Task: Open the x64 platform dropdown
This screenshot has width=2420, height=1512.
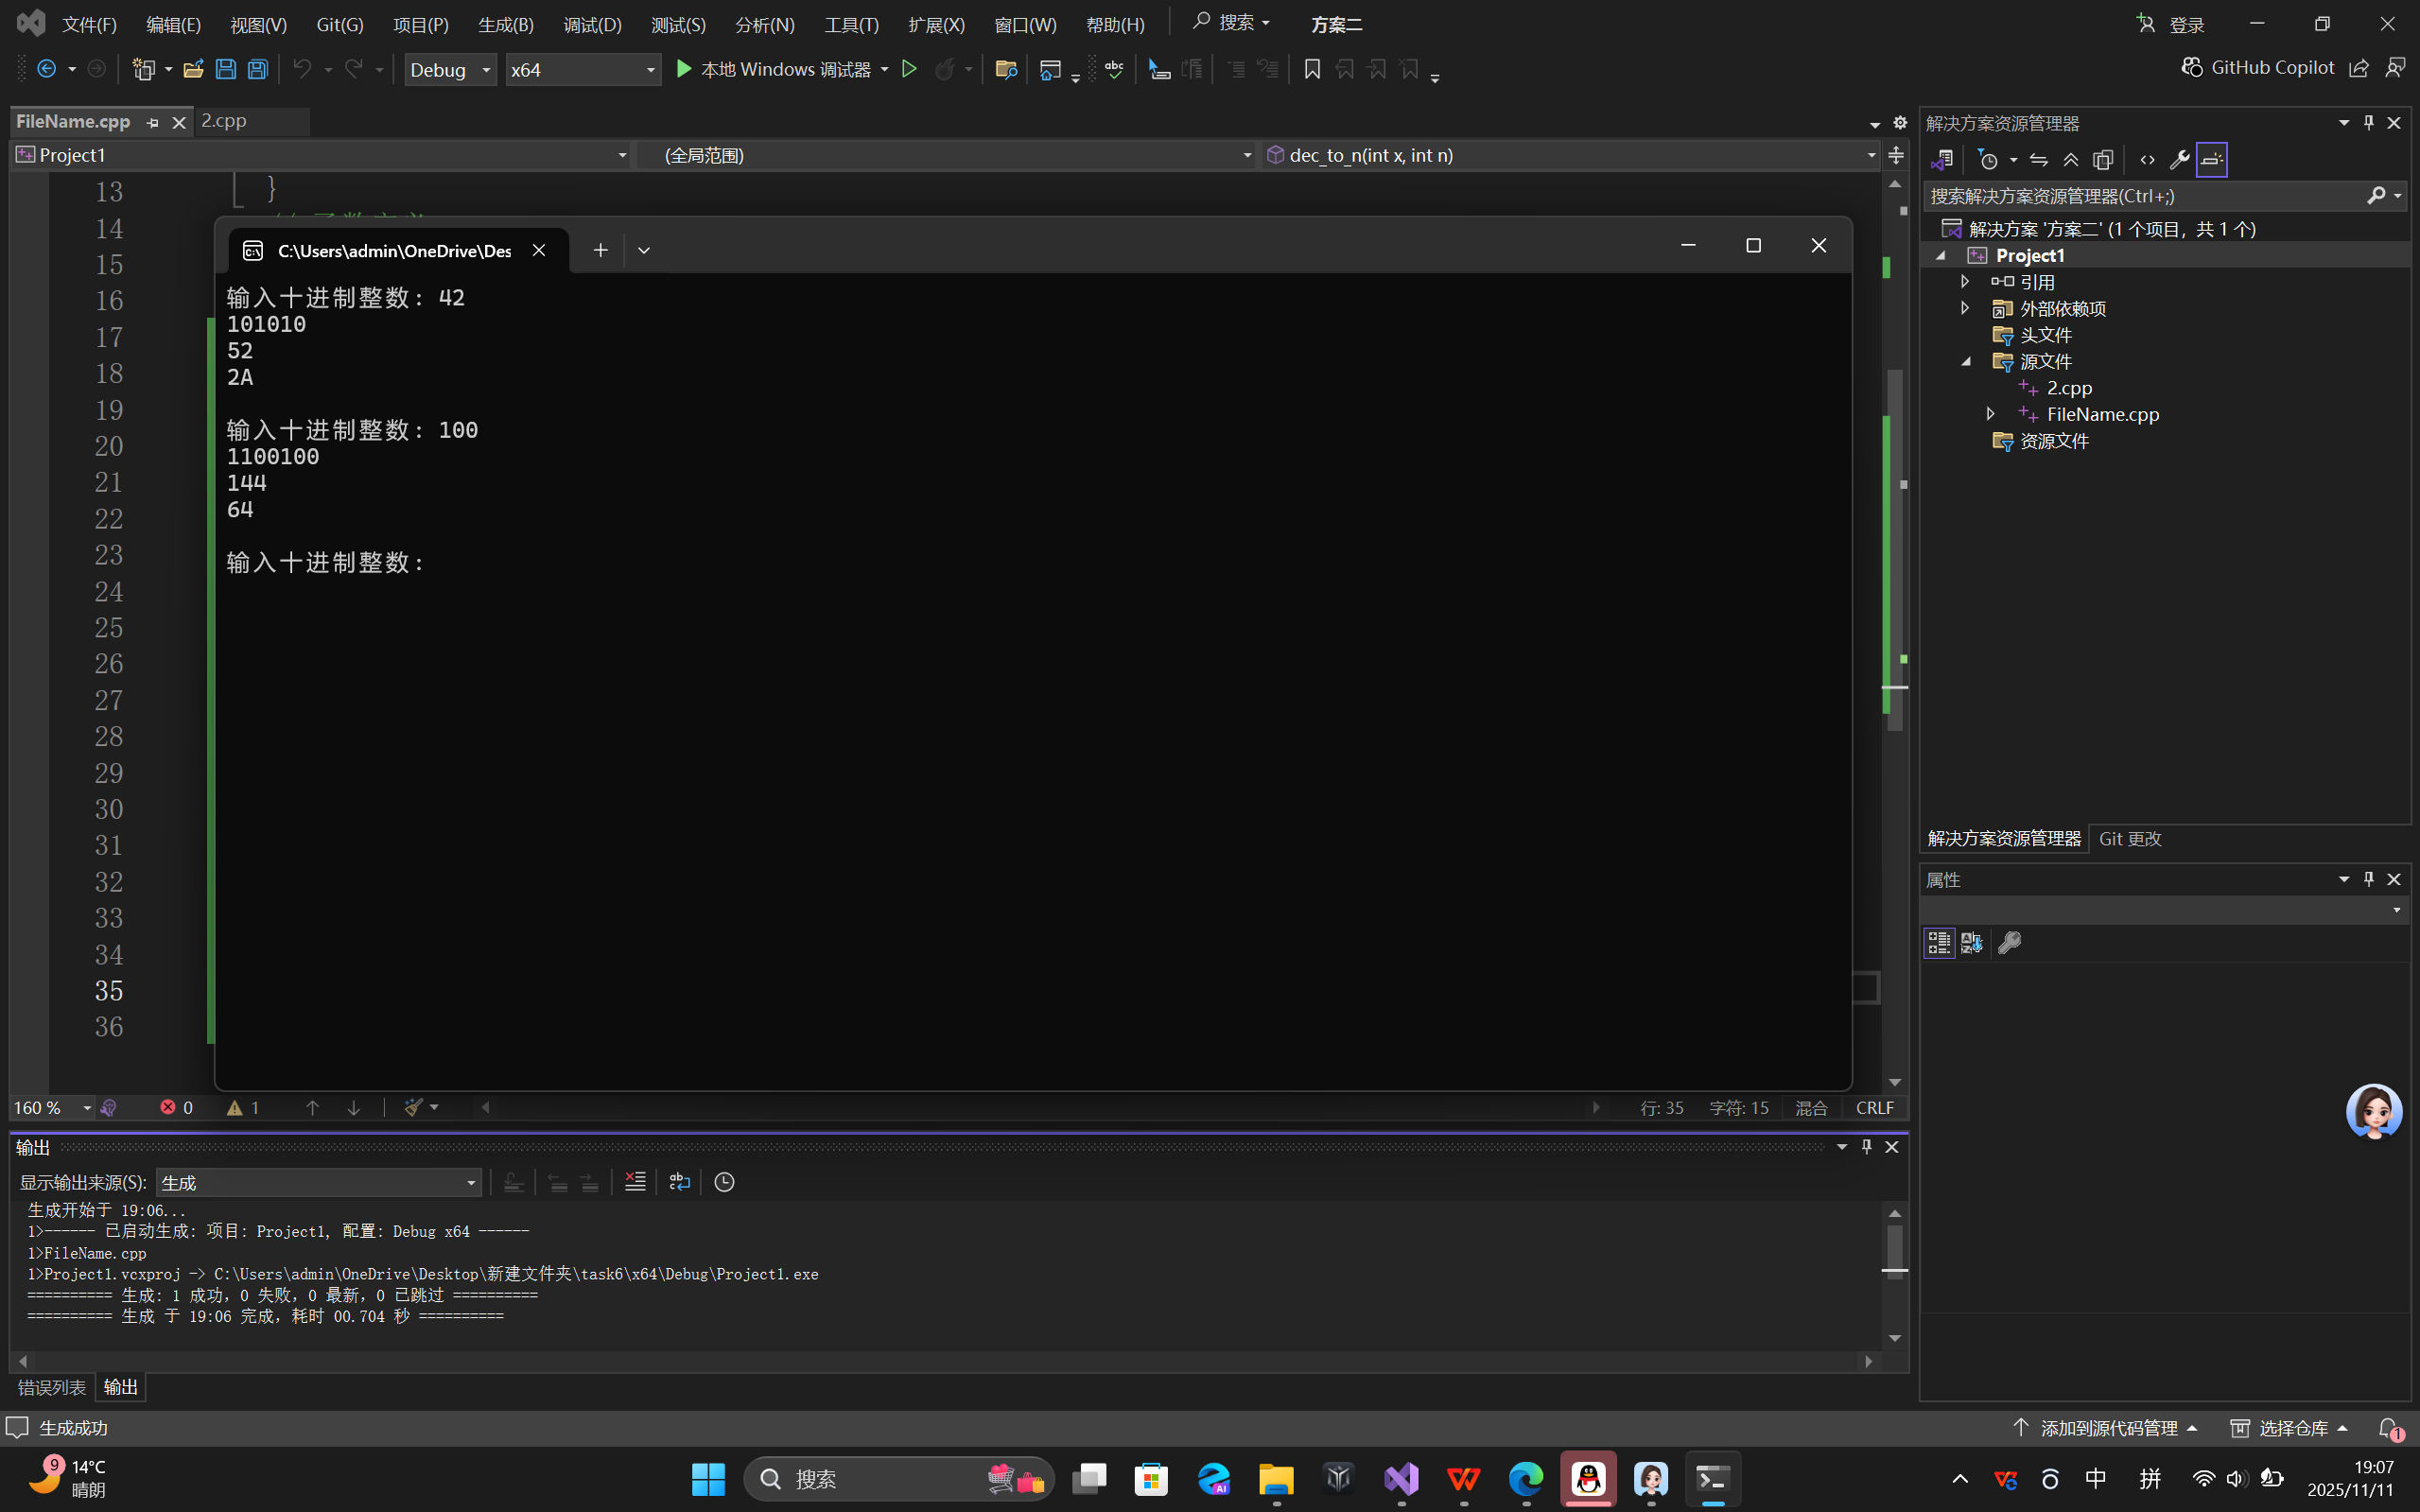Action: (650, 70)
